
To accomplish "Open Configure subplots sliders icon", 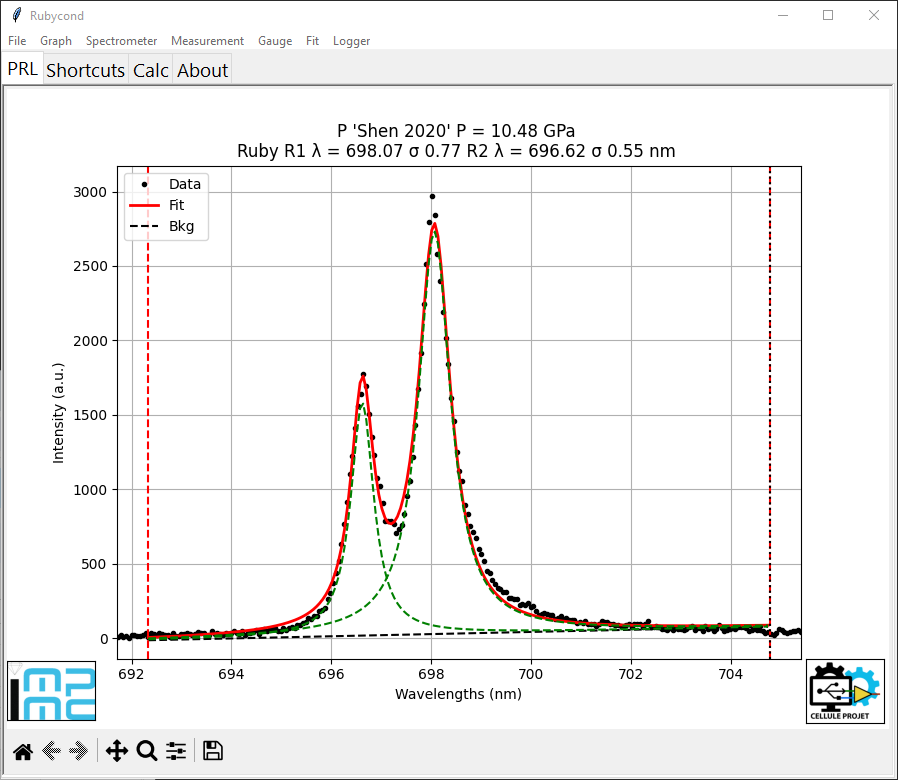I will [x=176, y=751].
